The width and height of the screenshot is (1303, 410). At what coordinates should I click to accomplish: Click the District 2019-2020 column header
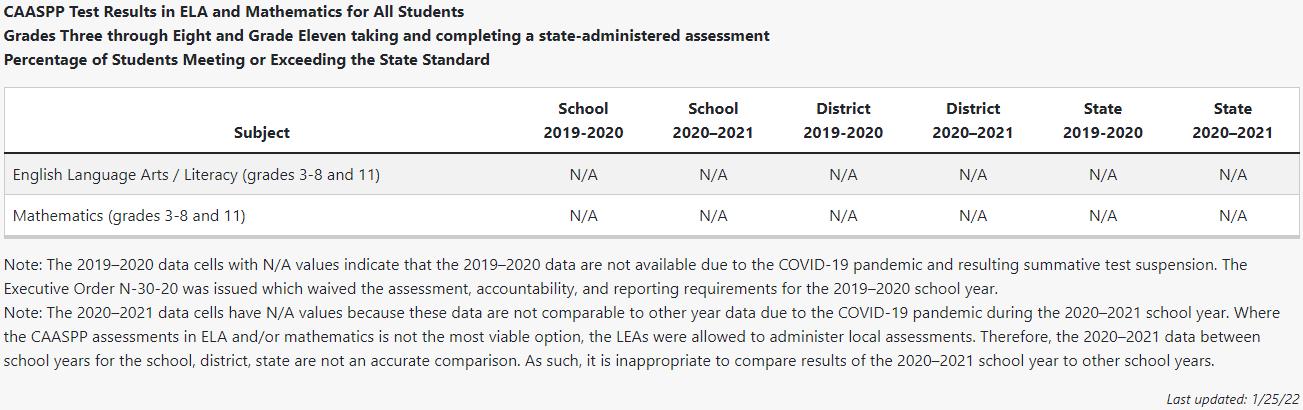843,120
